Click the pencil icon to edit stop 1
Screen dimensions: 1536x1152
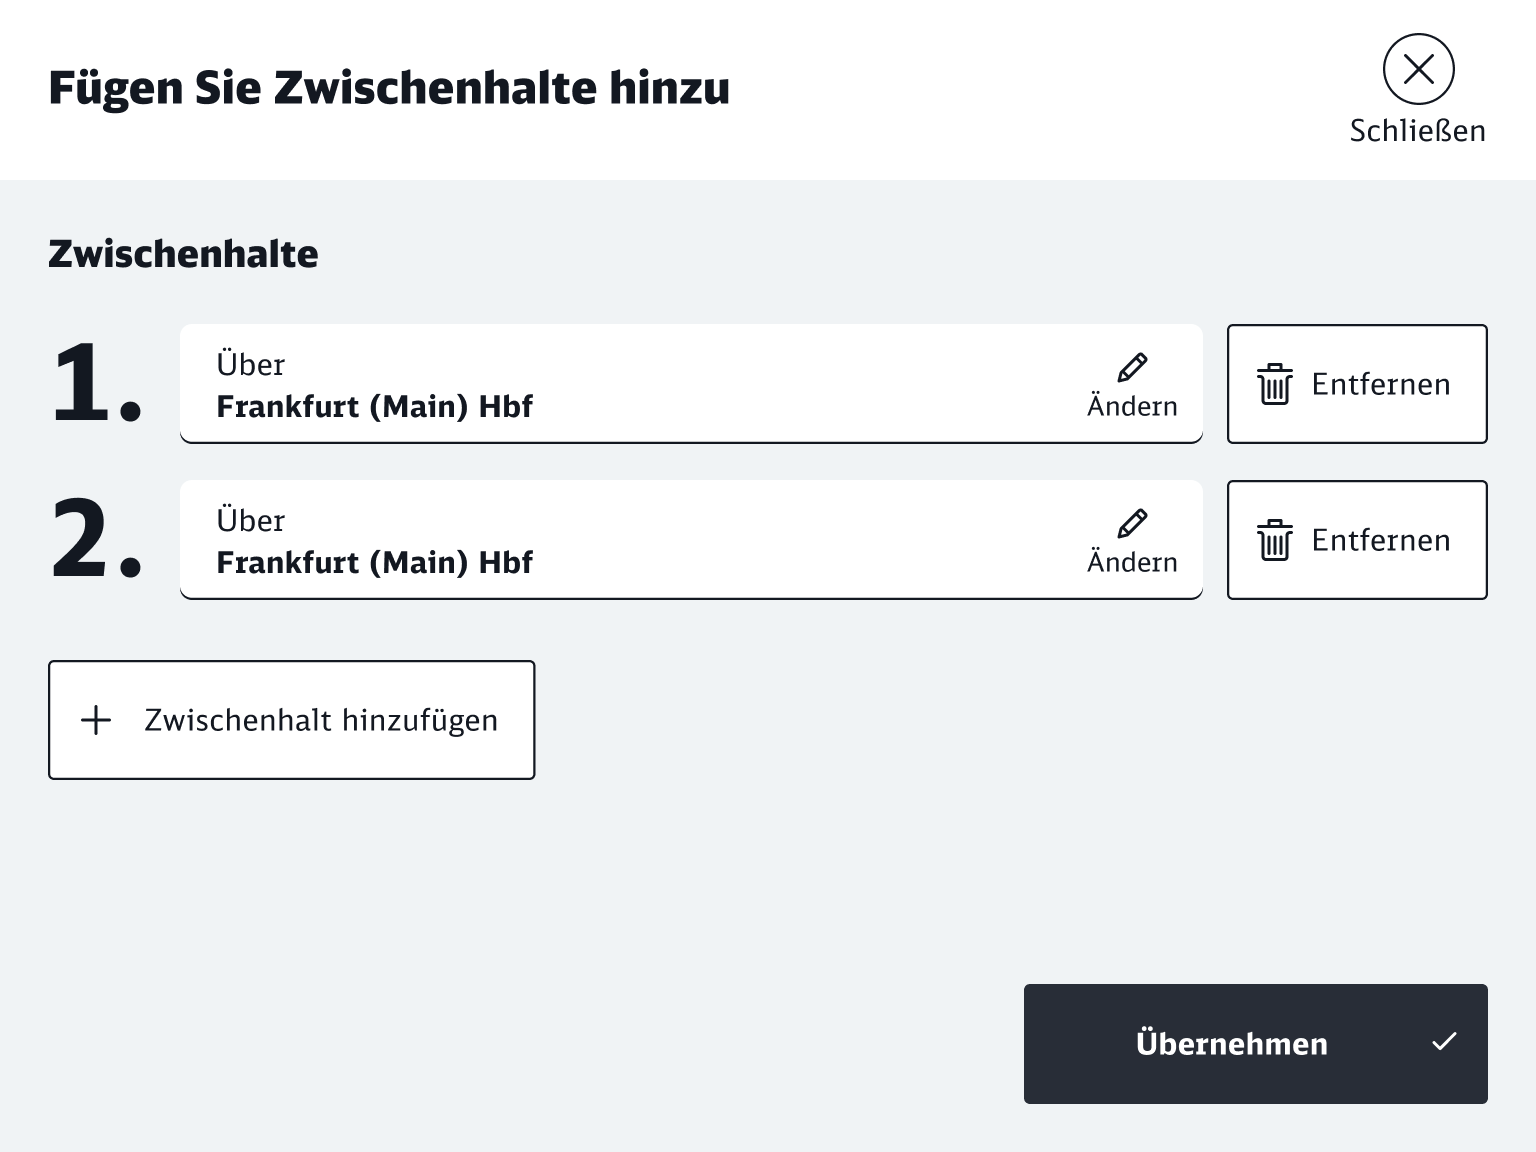[x=1133, y=366]
